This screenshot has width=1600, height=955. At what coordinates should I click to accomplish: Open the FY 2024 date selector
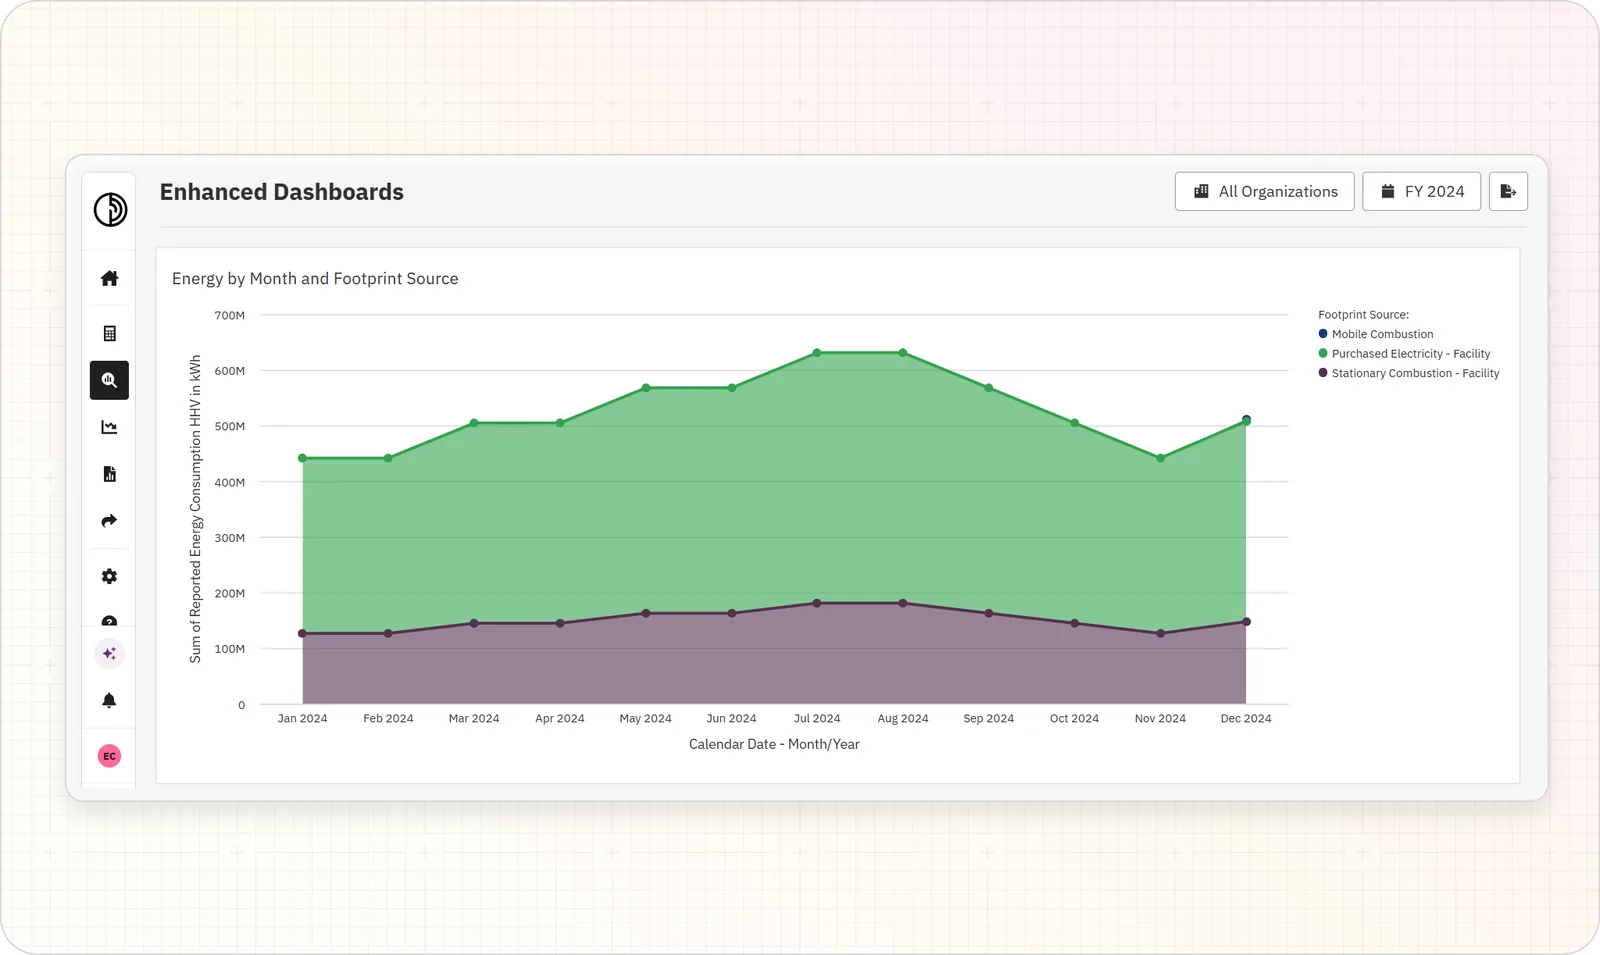1422,191
